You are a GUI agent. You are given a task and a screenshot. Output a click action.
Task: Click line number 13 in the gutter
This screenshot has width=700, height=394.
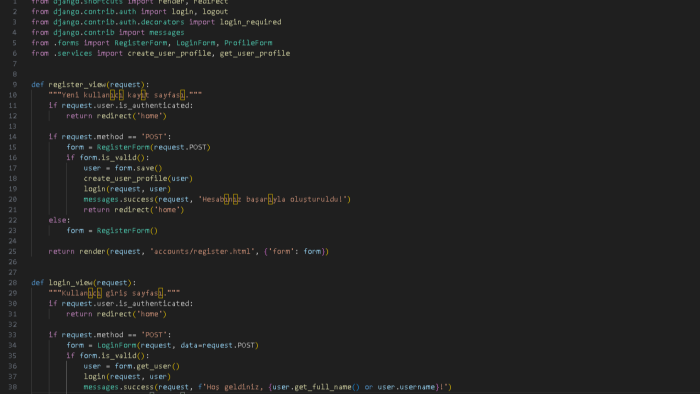[12, 126]
